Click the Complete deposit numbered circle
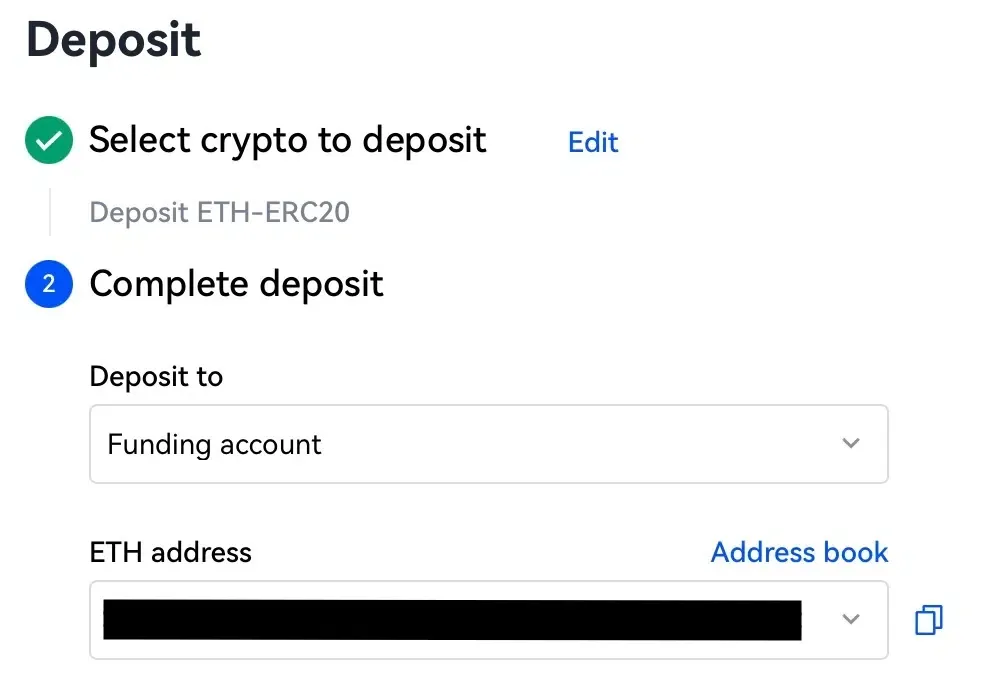Screen dimensions: 982x684 (x=48, y=284)
